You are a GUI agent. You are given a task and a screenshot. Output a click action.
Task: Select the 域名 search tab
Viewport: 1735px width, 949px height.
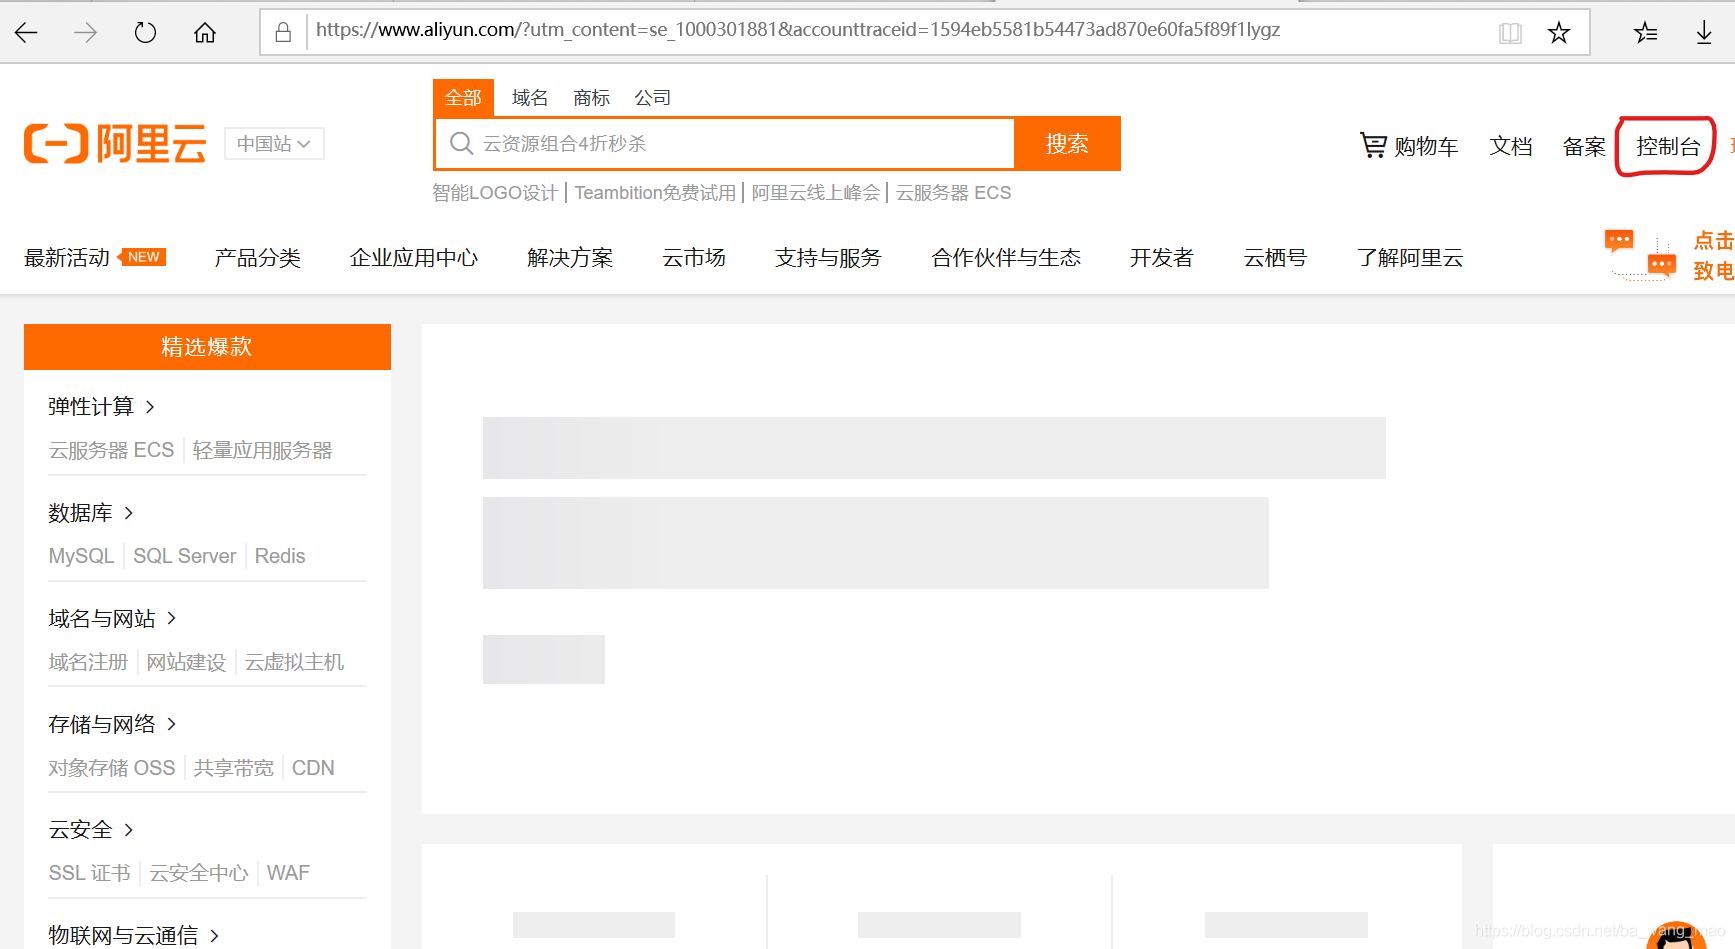[x=530, y=98]
